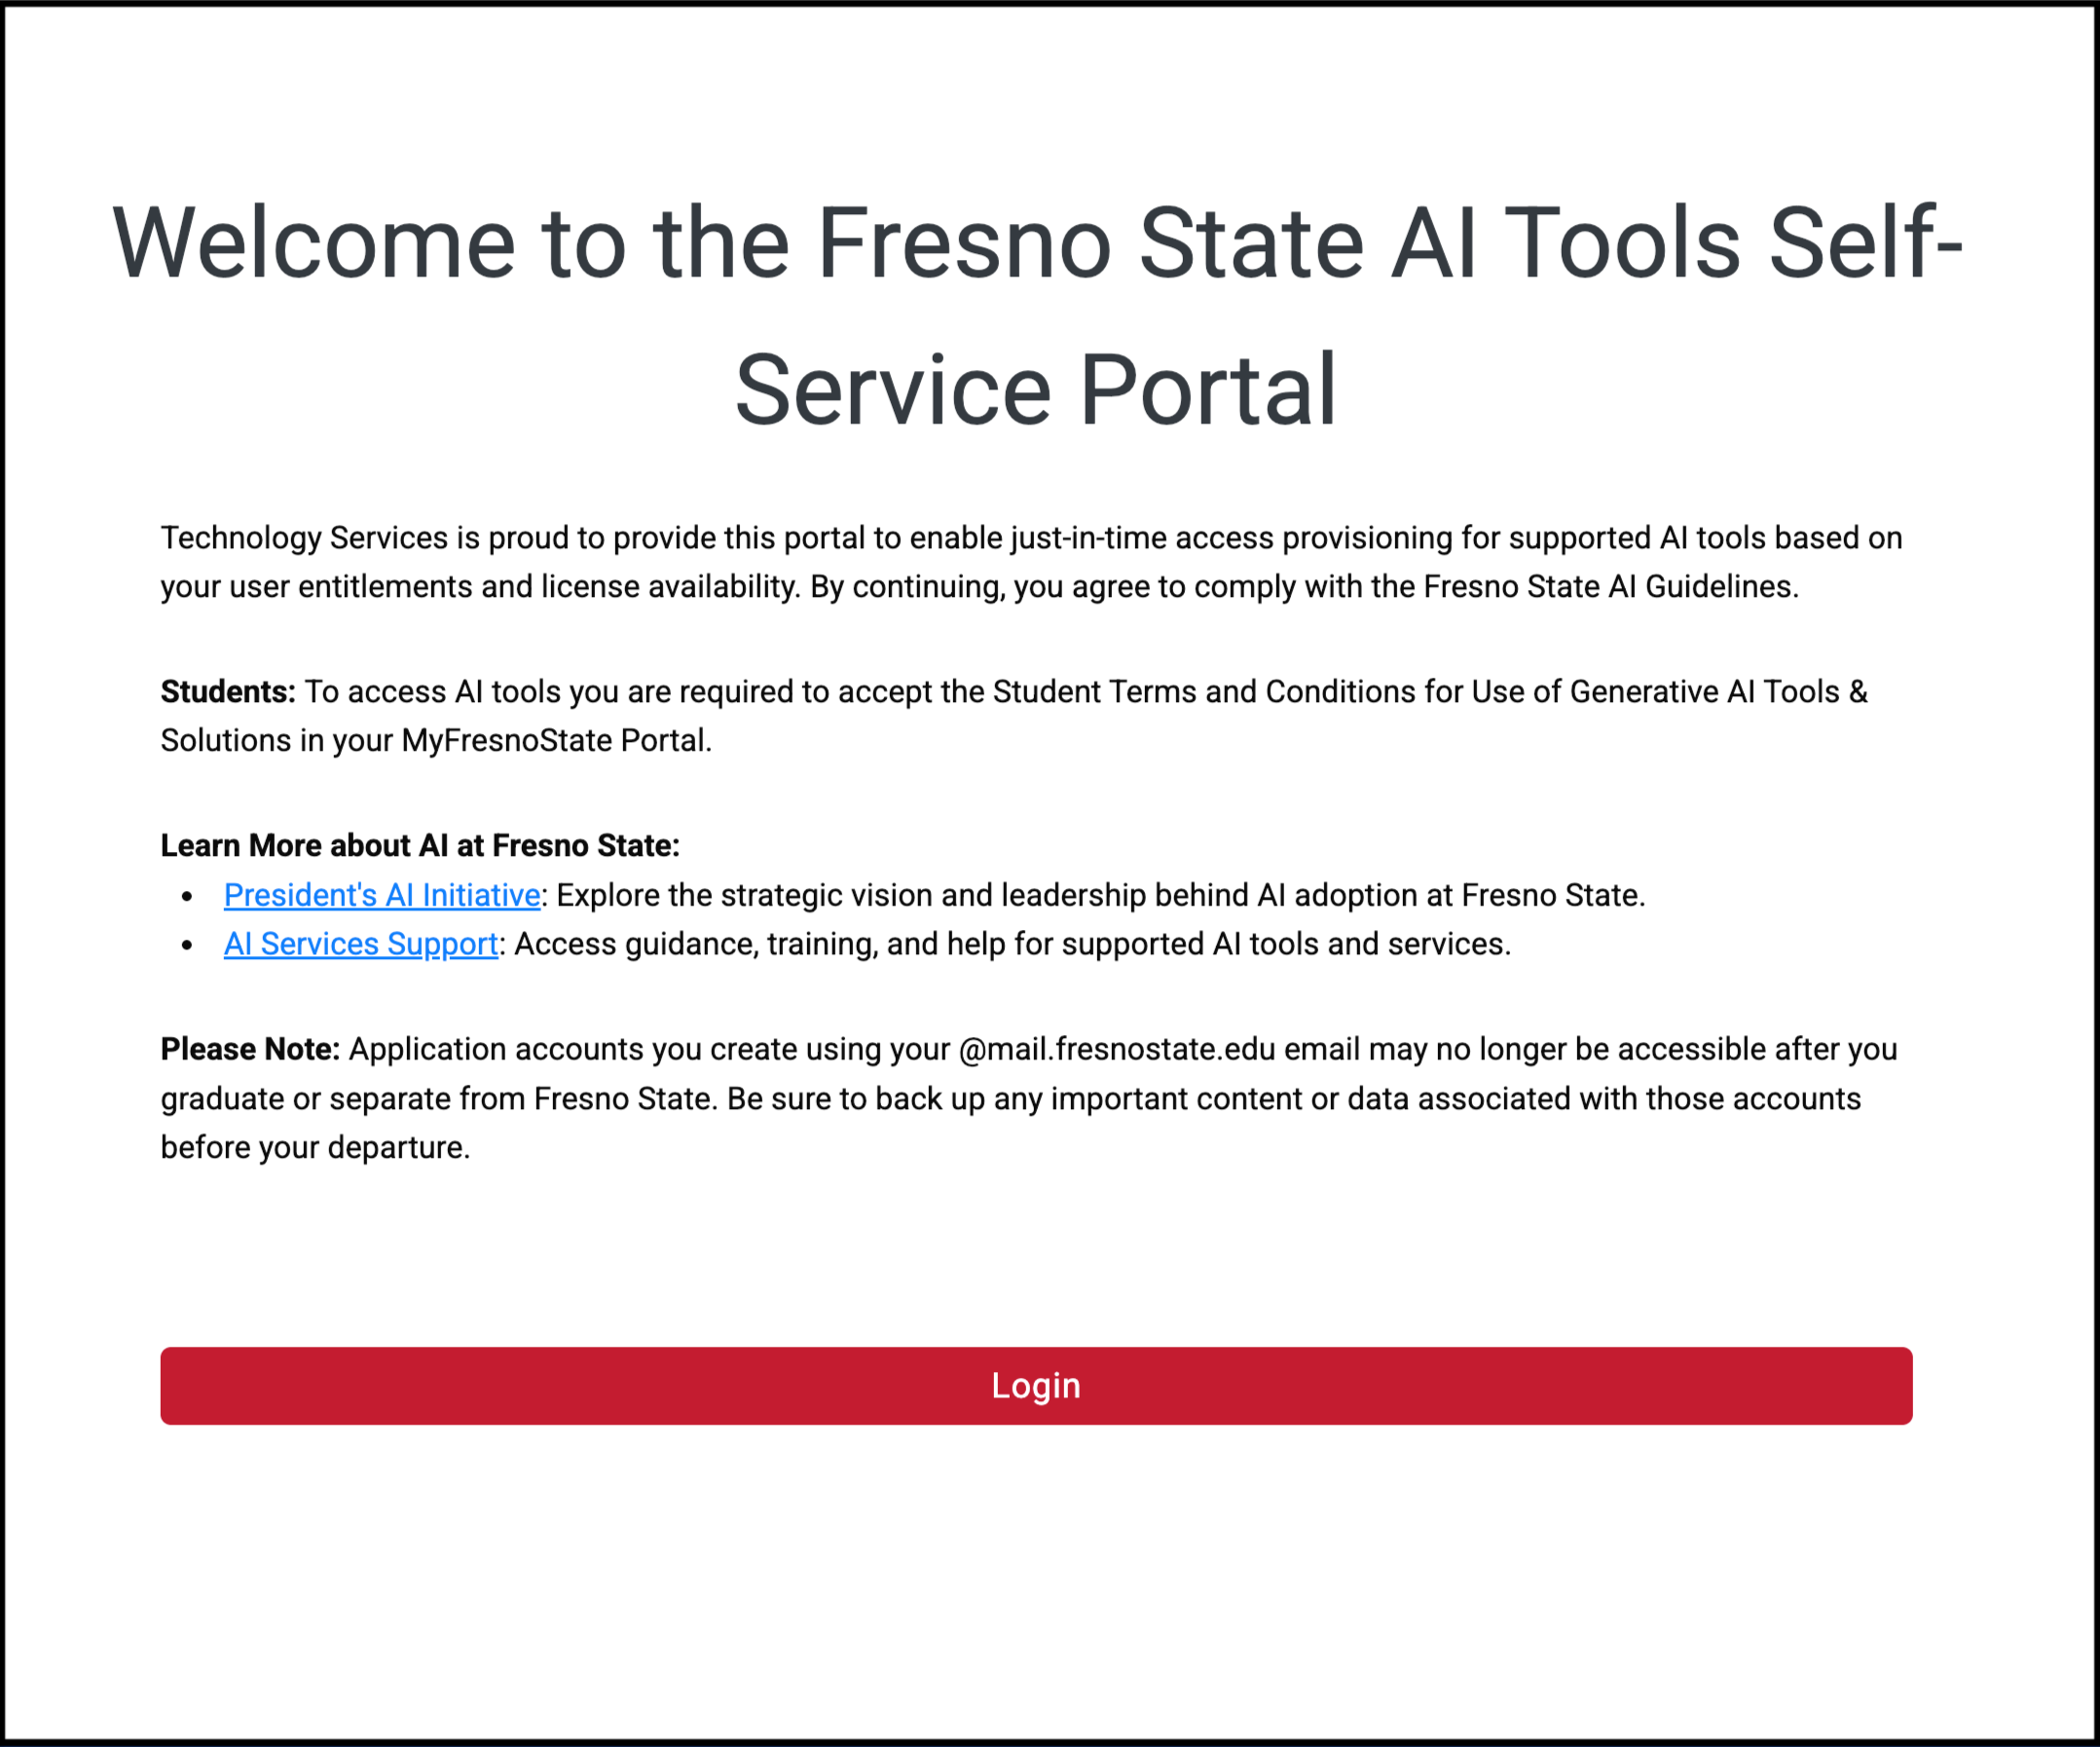
Task: Open the President's AI Initiative link
Action: click(x=381, y=895)
